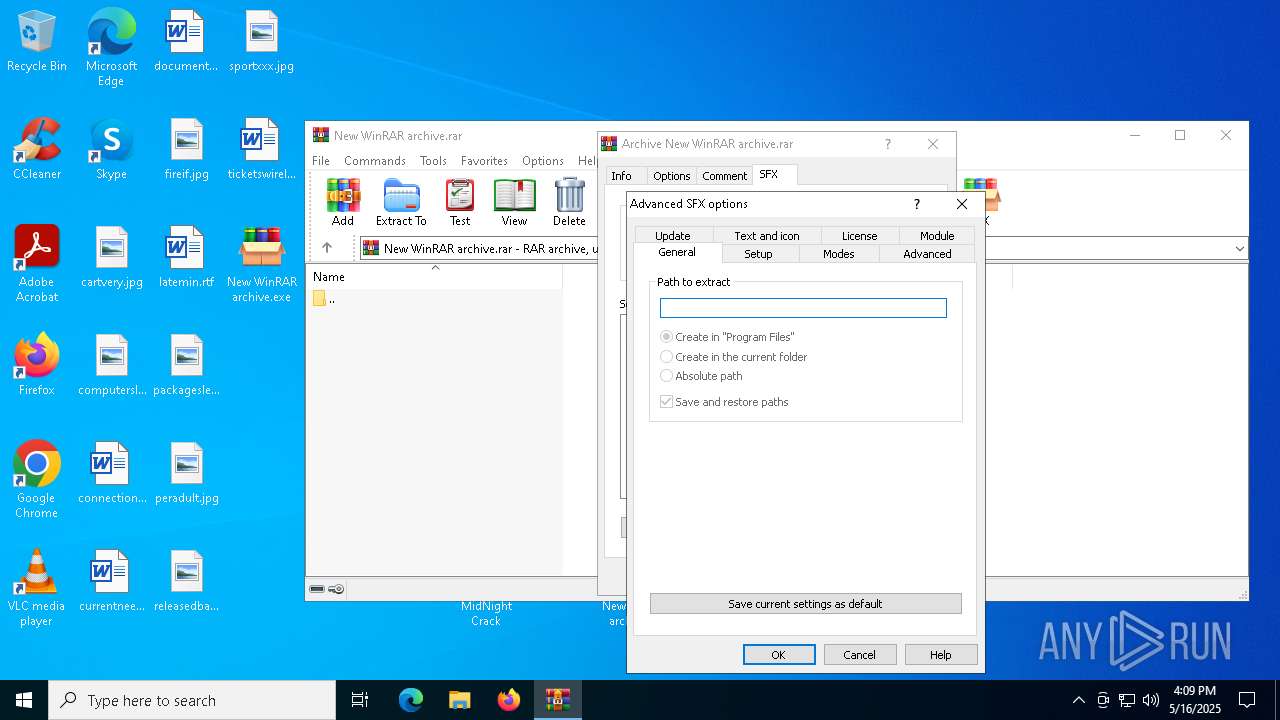Open the Info tab in Archive dialog

621,176
